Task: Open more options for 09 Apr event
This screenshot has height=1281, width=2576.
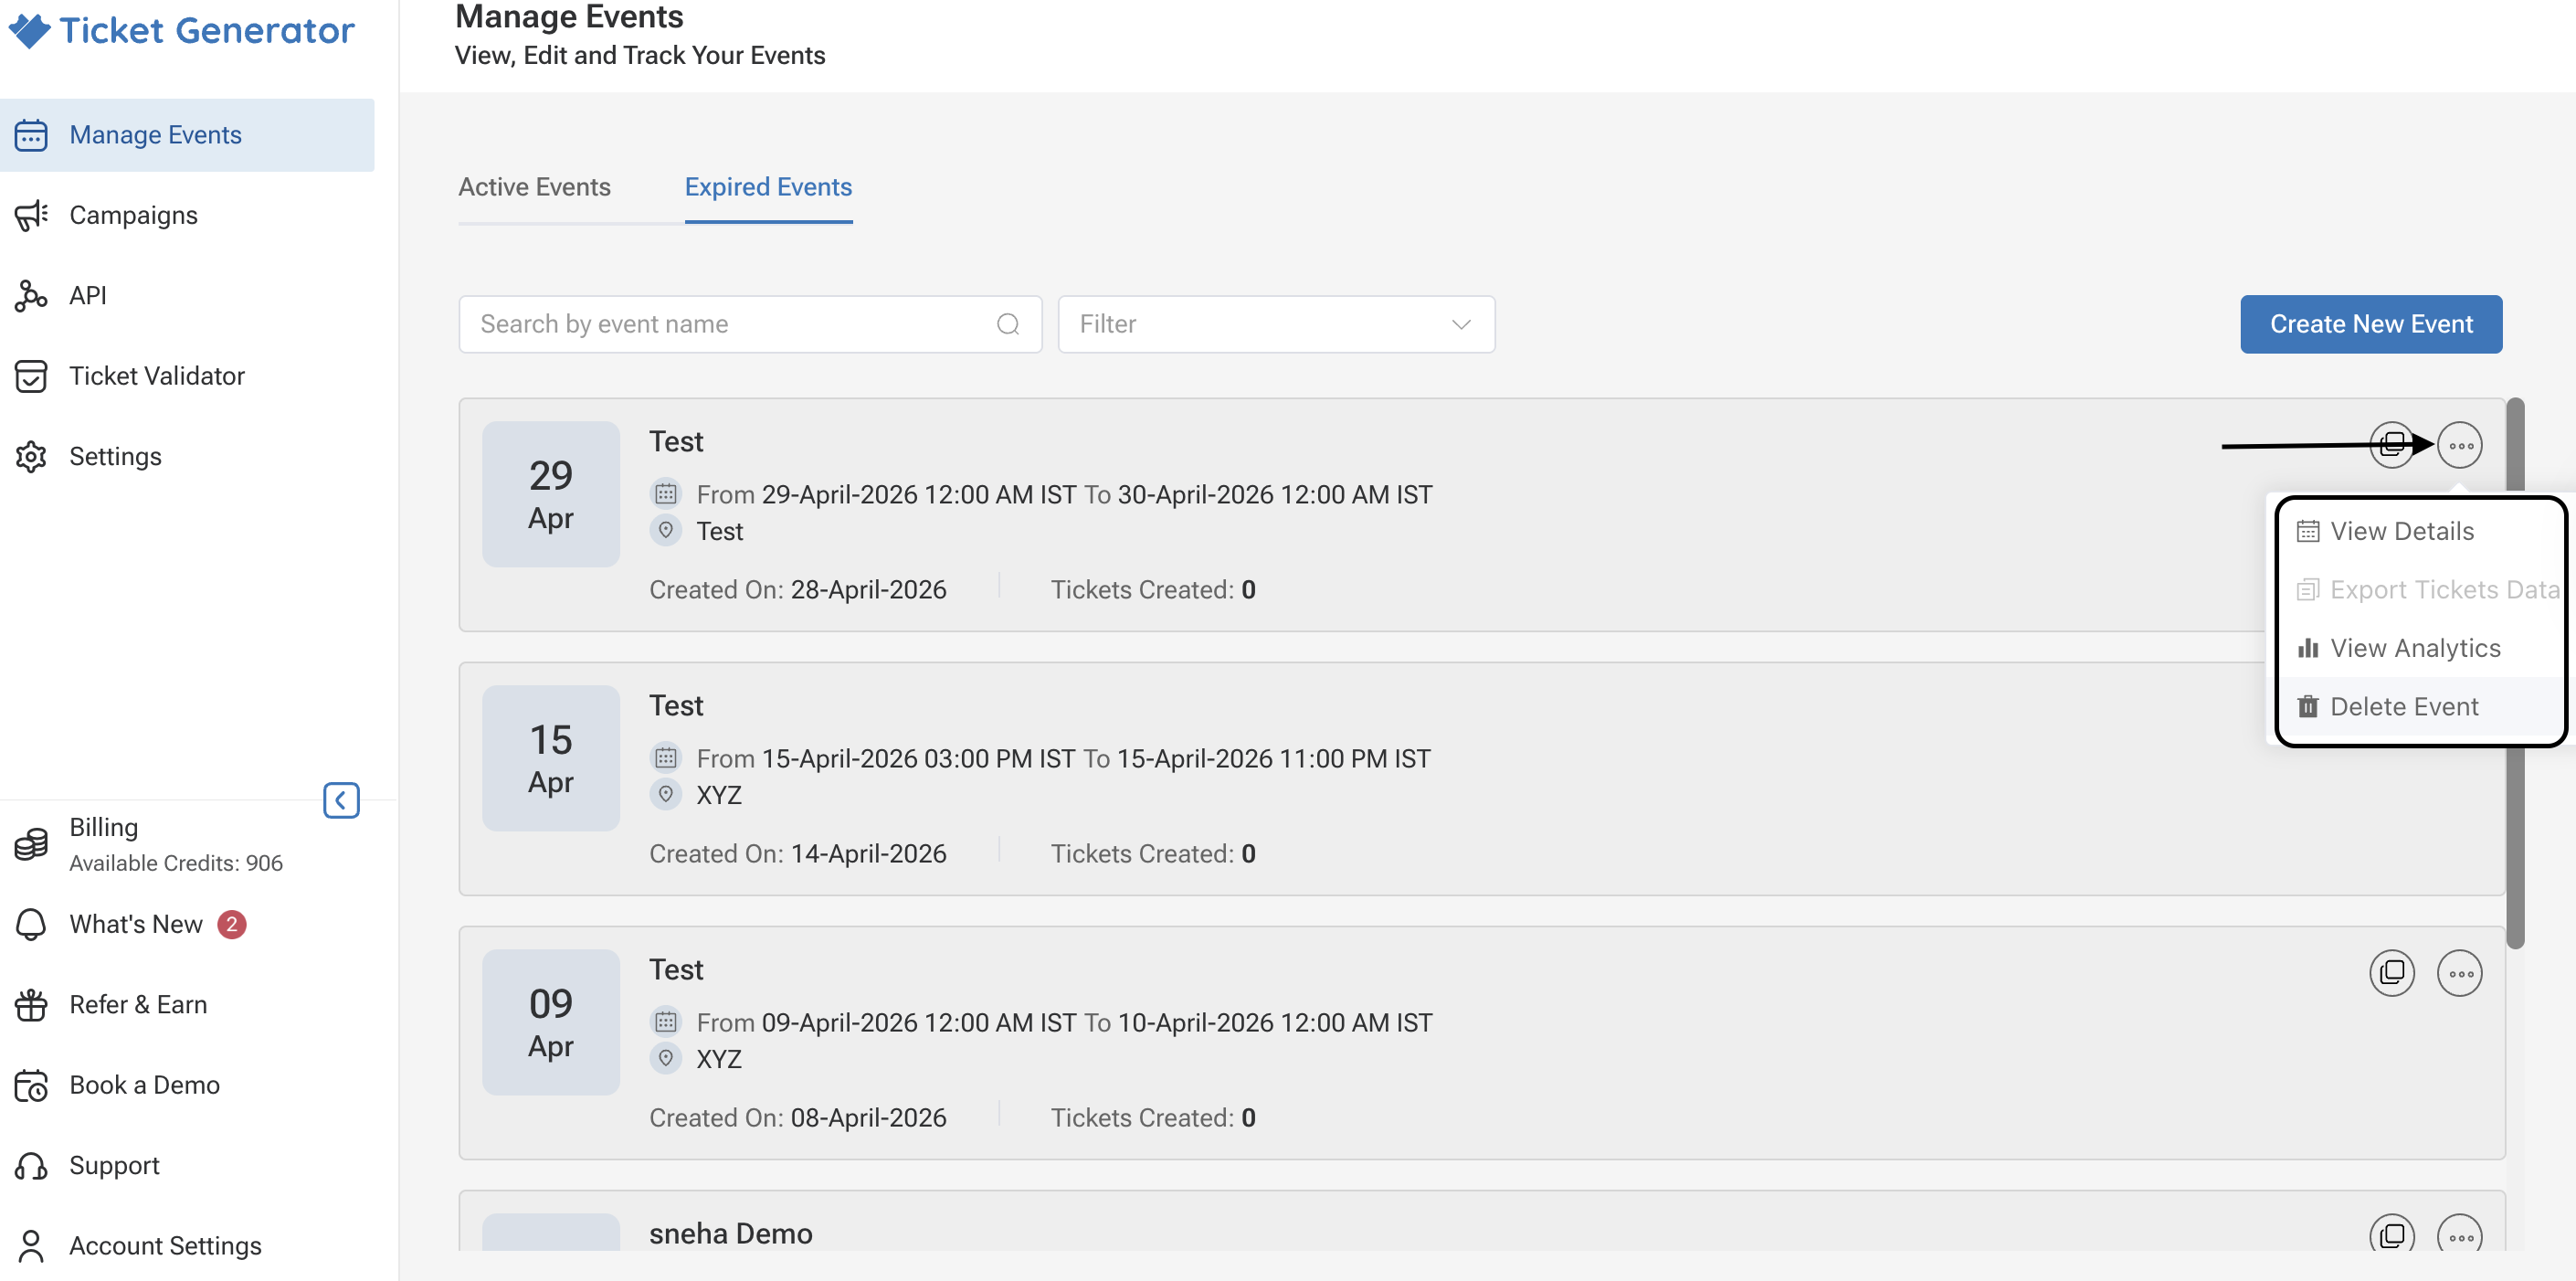Action: point(2459,973)
